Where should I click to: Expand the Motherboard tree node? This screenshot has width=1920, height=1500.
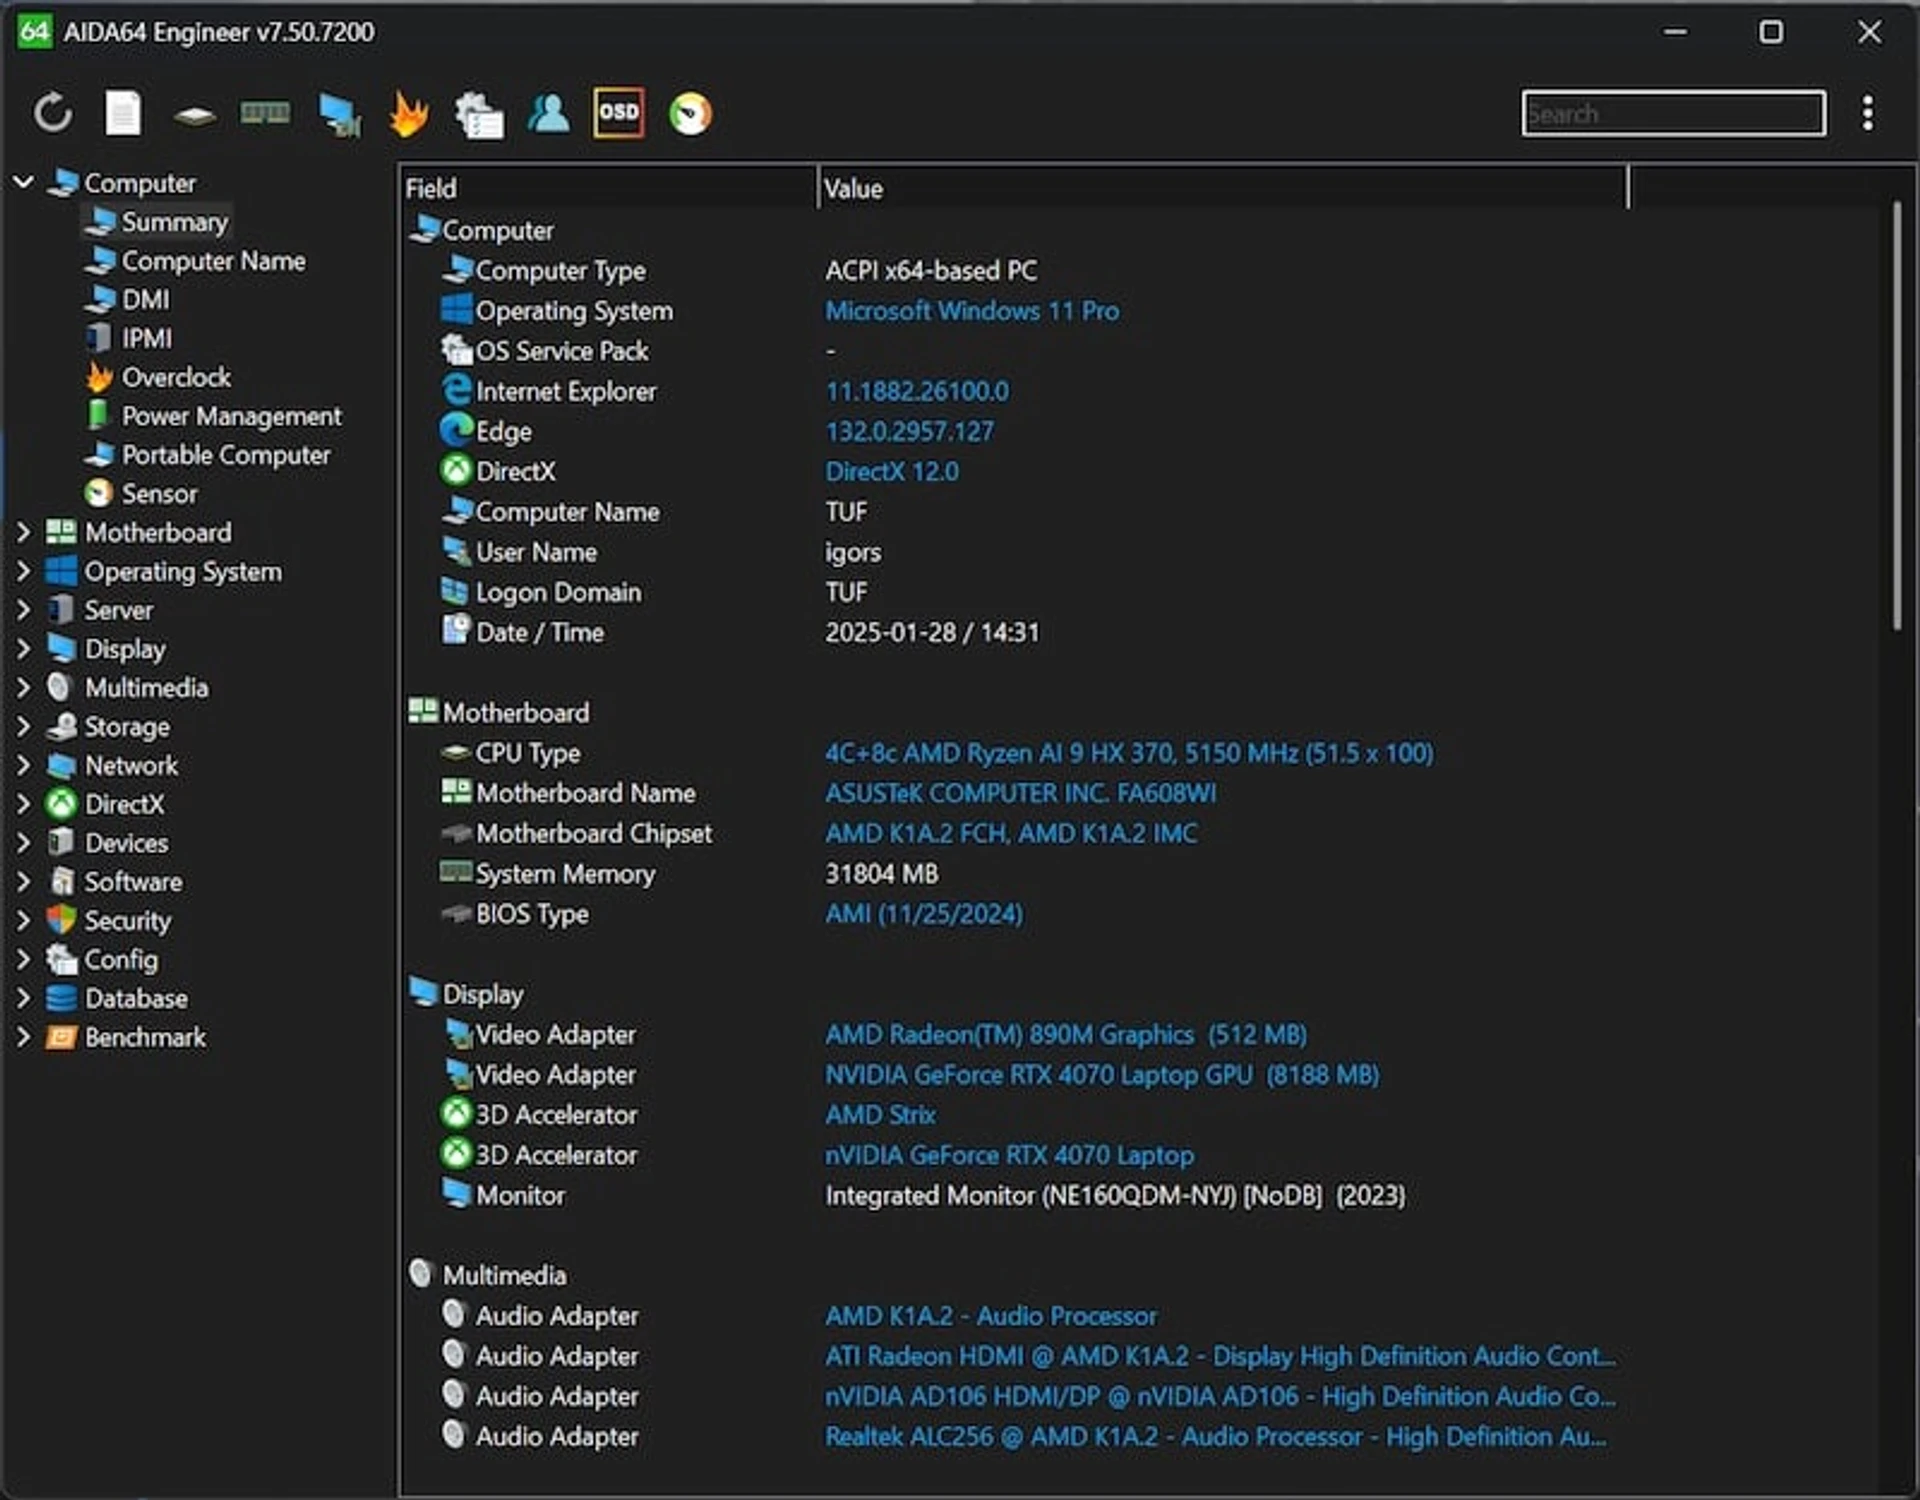click(23, 531)
